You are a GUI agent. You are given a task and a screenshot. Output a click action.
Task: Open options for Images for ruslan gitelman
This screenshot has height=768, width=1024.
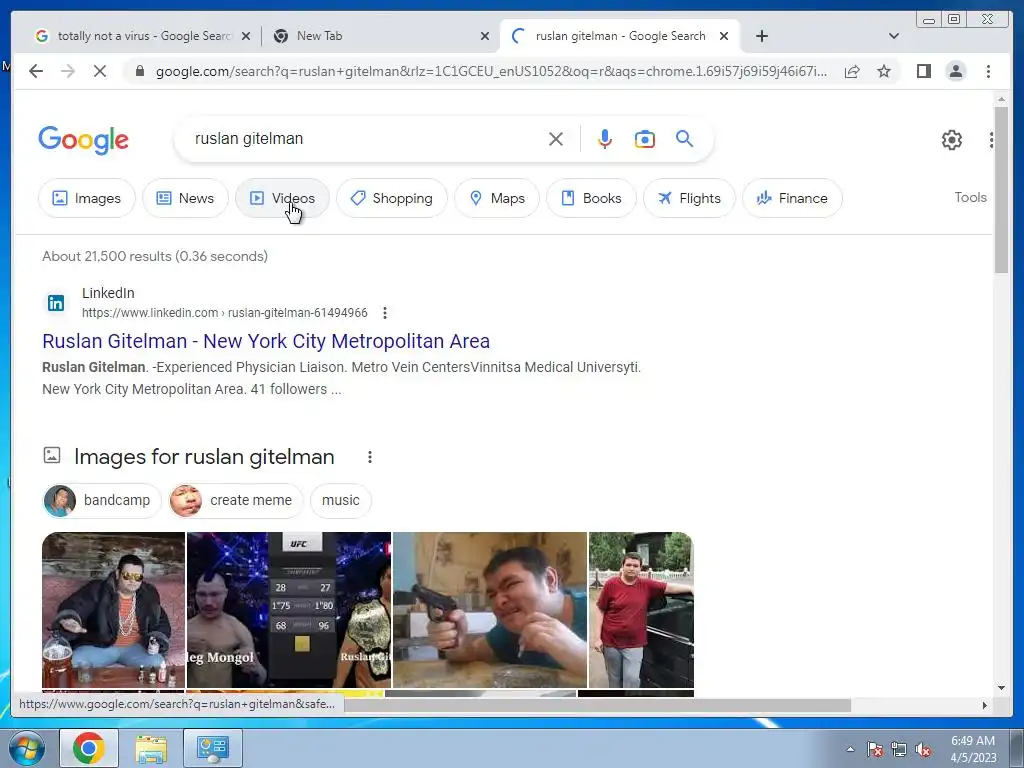point(370,457)
